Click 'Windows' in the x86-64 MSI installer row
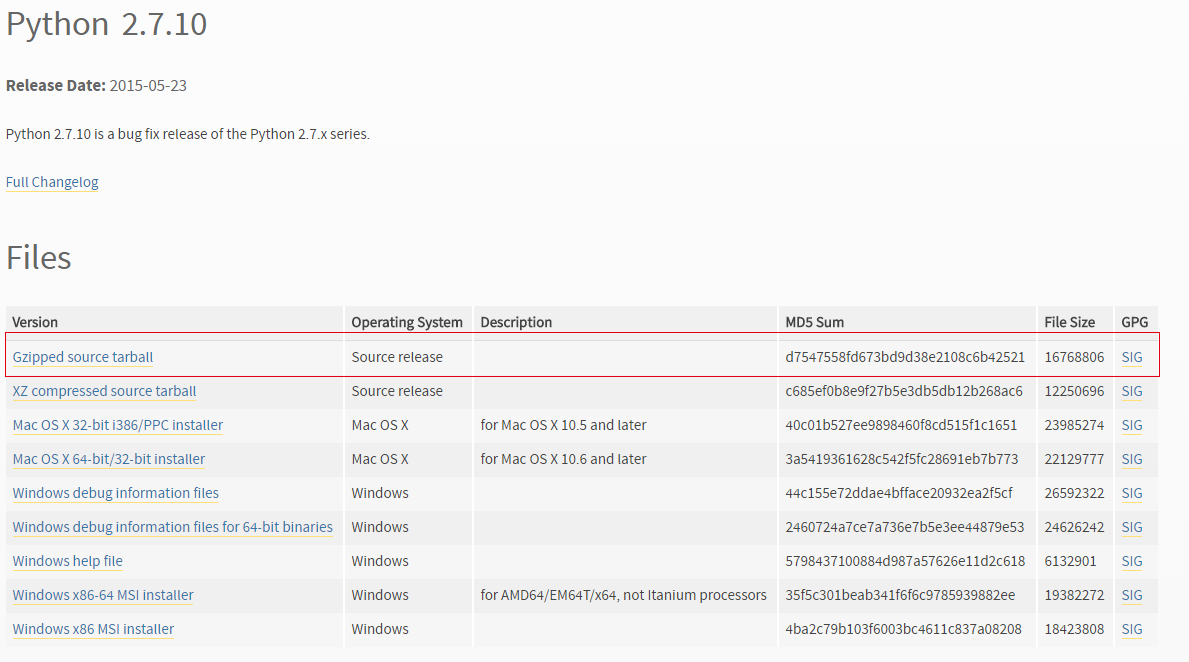 tap(380, 595)
